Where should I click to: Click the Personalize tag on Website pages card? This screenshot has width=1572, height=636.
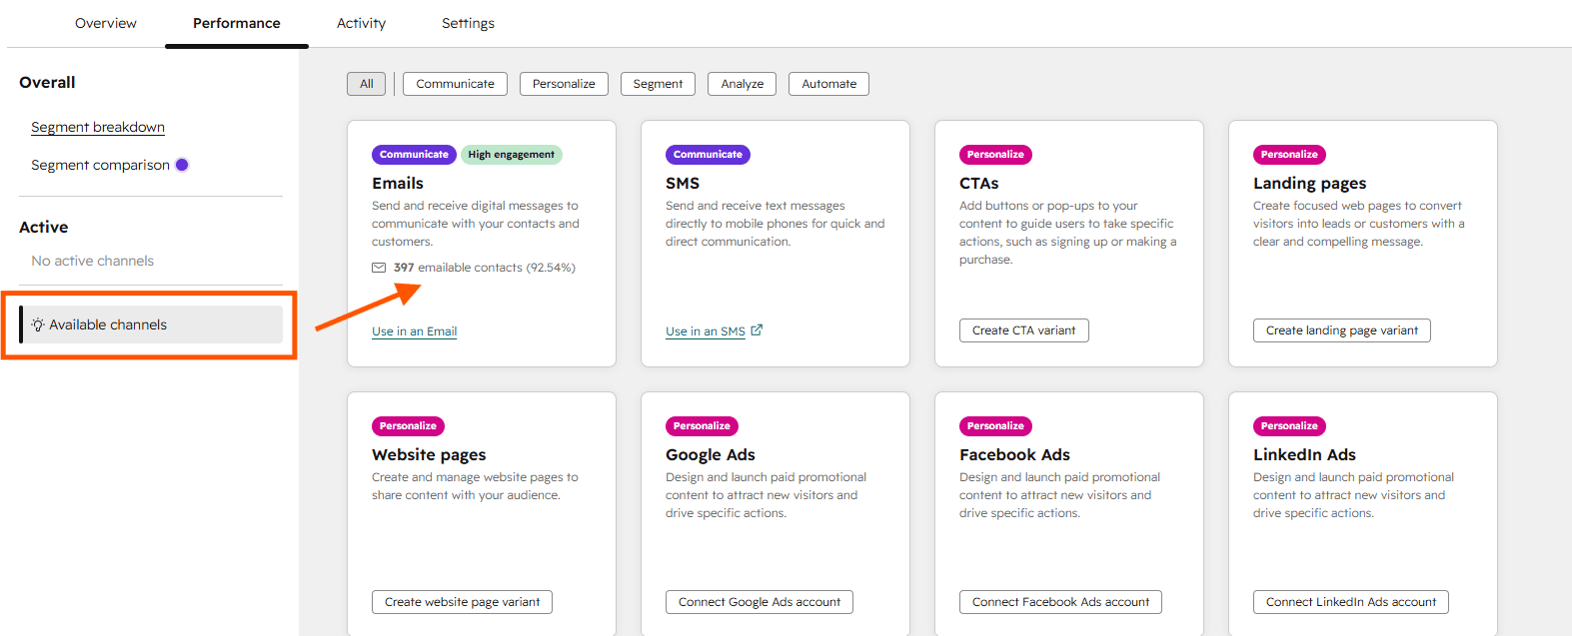[408, 426]
